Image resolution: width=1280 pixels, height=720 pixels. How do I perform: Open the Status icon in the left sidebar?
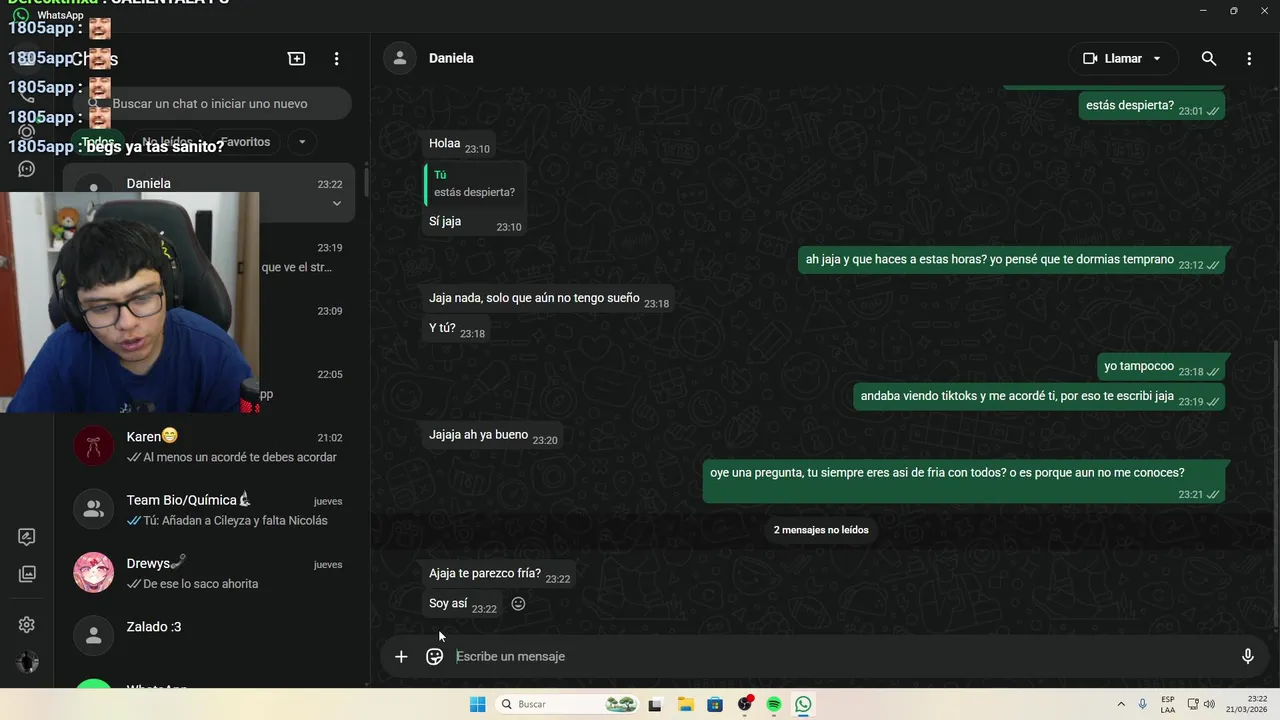point(27,131)
